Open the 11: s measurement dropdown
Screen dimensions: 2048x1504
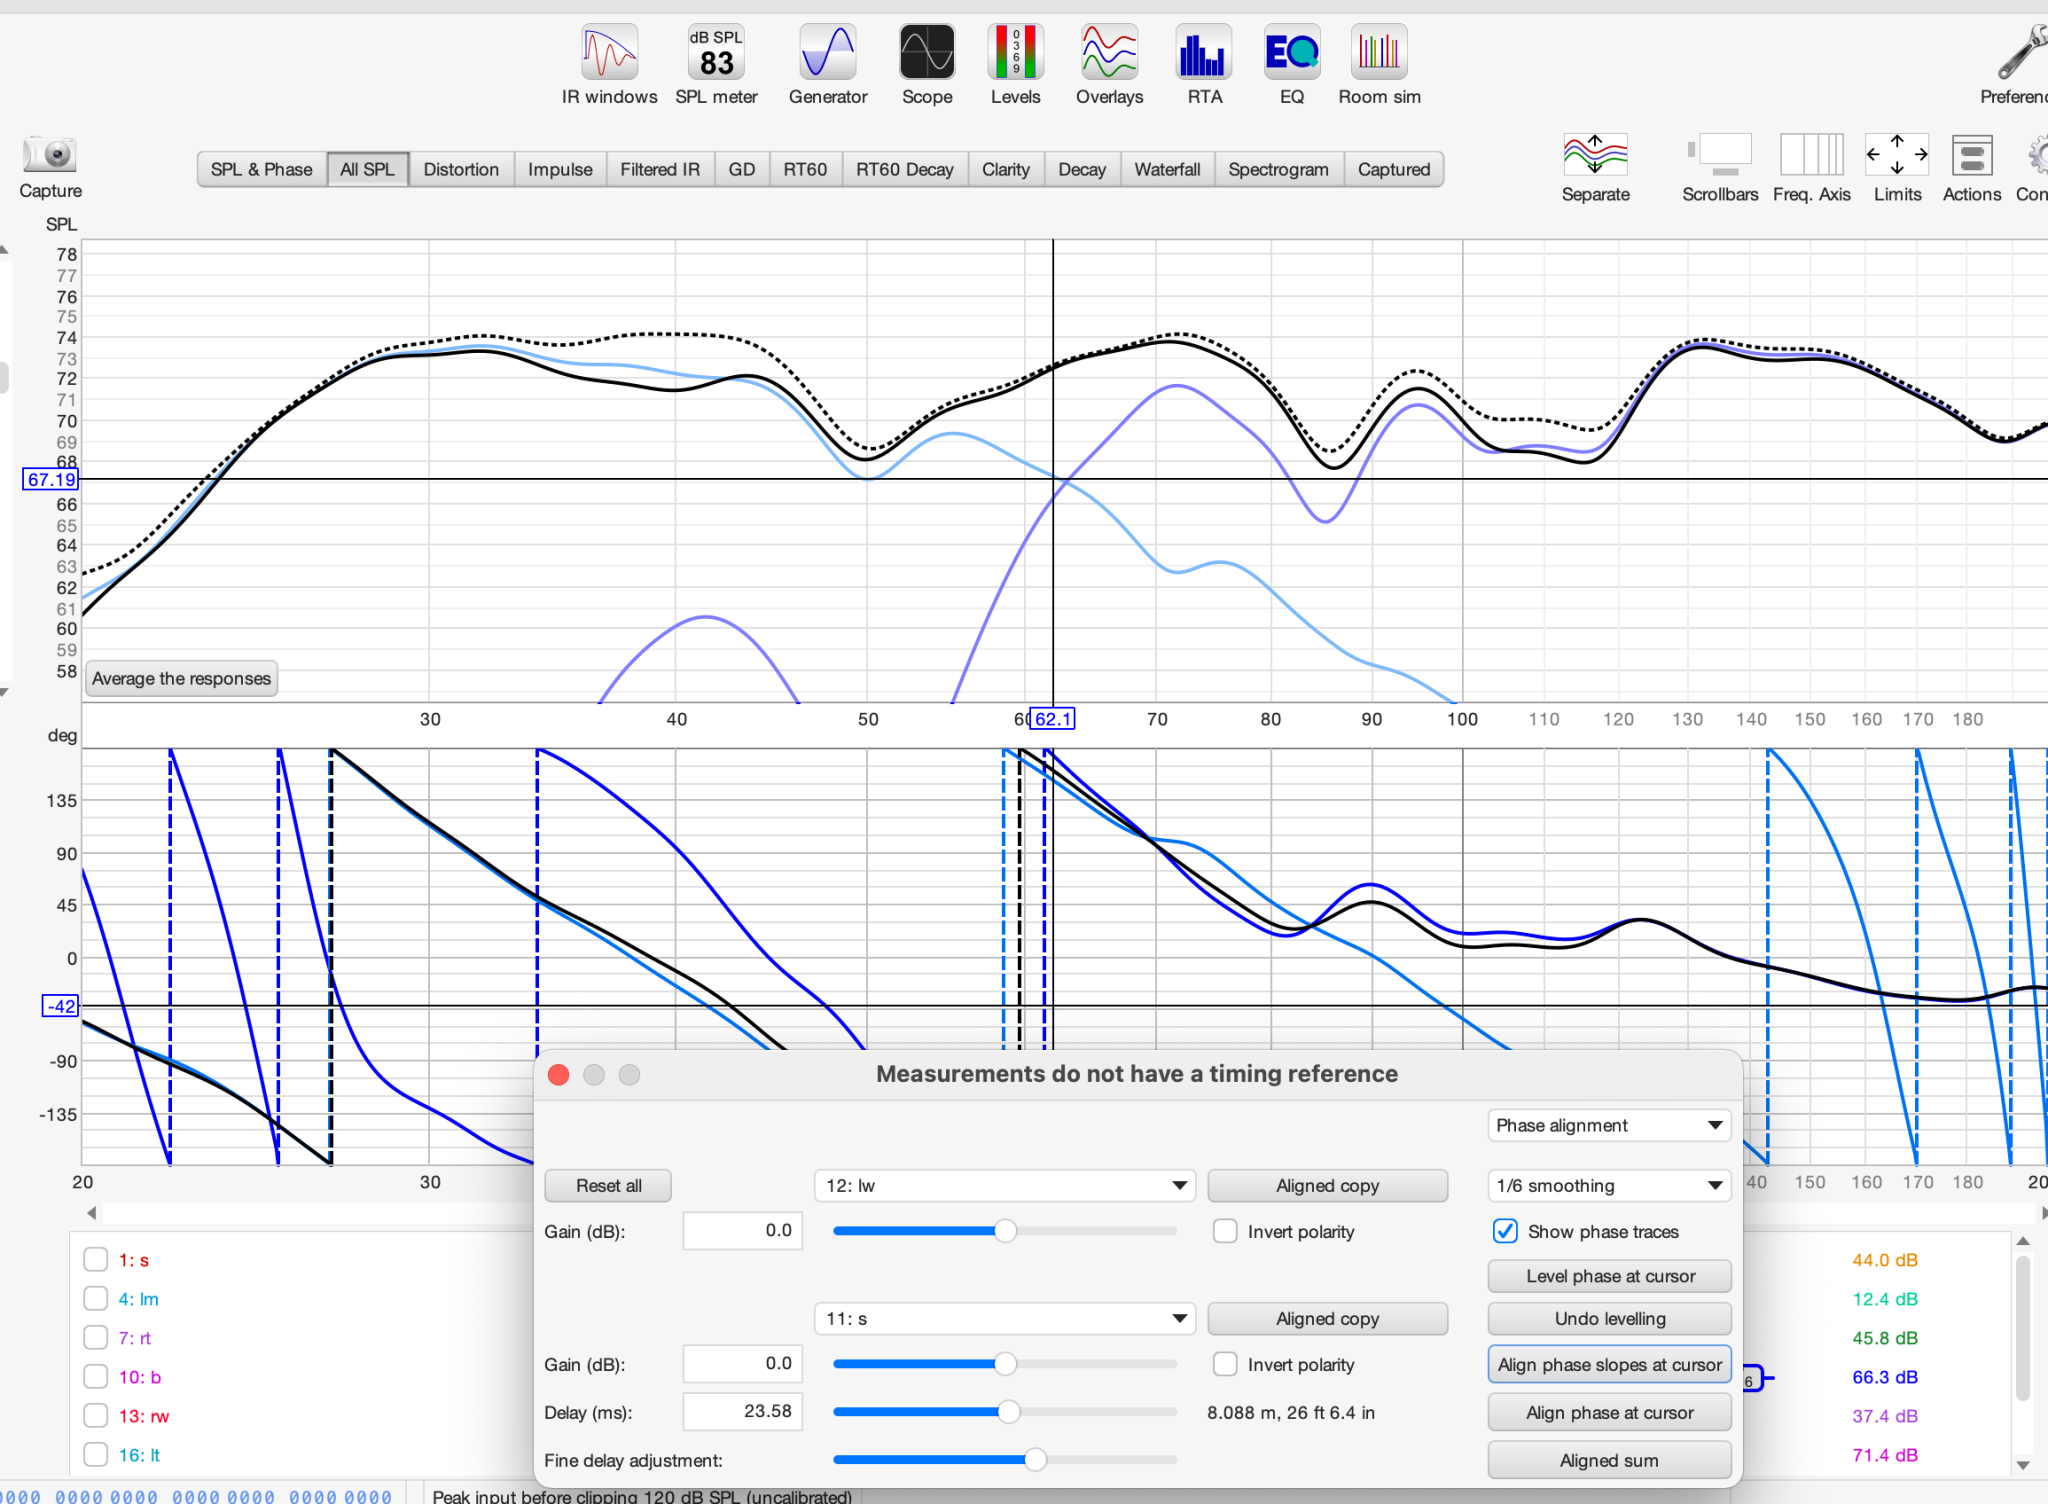pos(1005,1319)
